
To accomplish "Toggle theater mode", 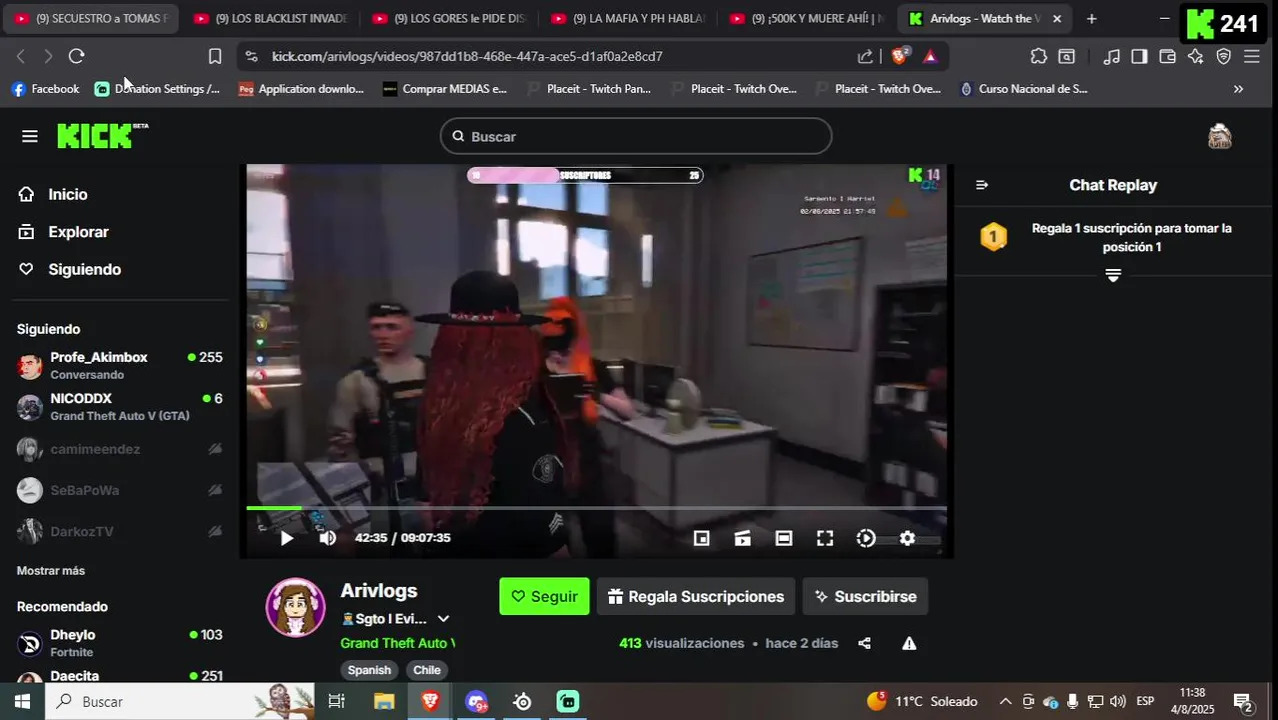I will click(x=784, y=538).
